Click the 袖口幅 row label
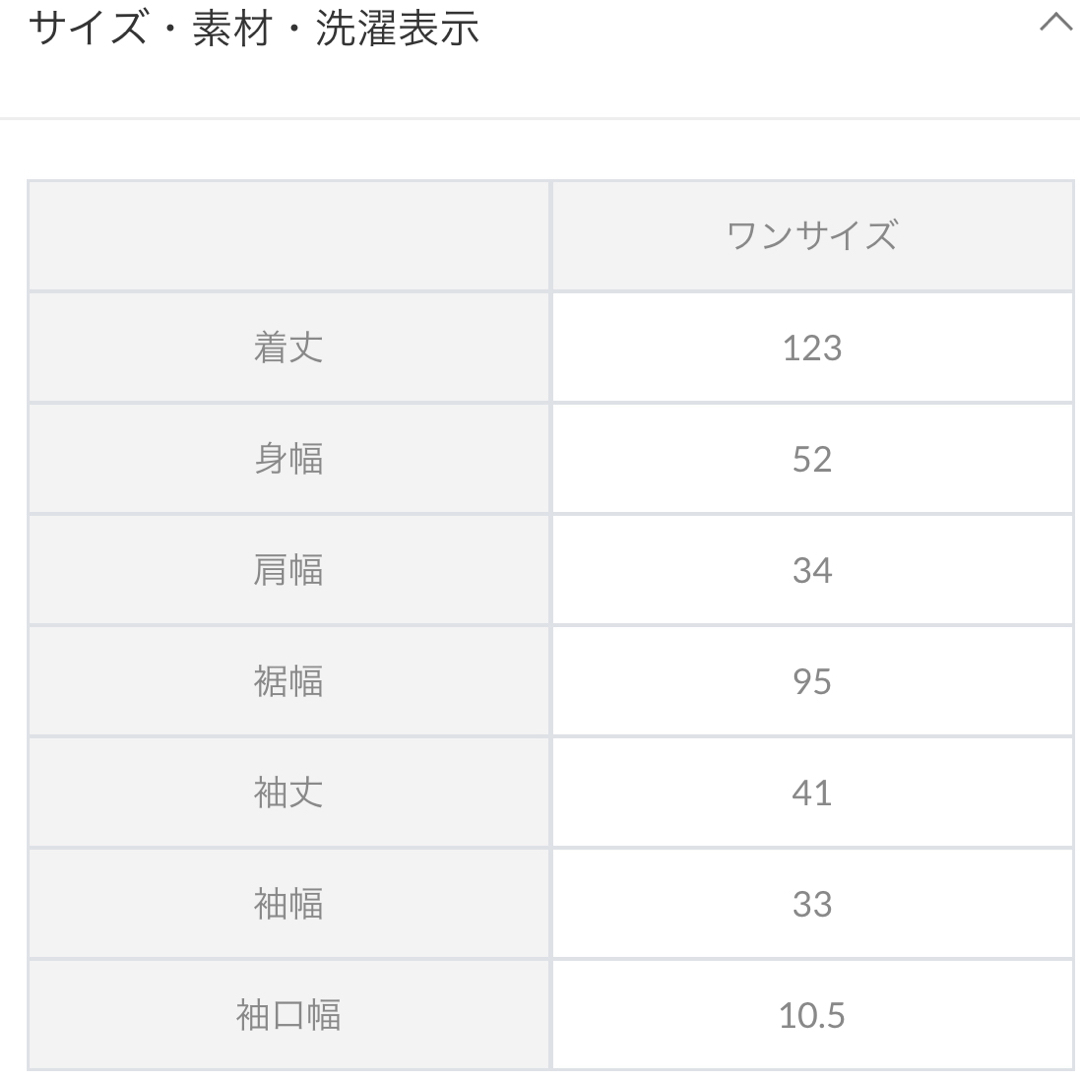The height and width of the screenshot is (1080, 1080). (x=289, y=1015)
